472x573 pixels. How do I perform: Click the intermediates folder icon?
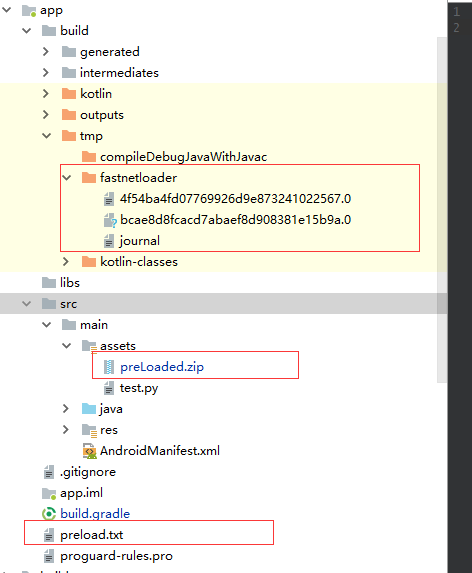click(69, 73)
